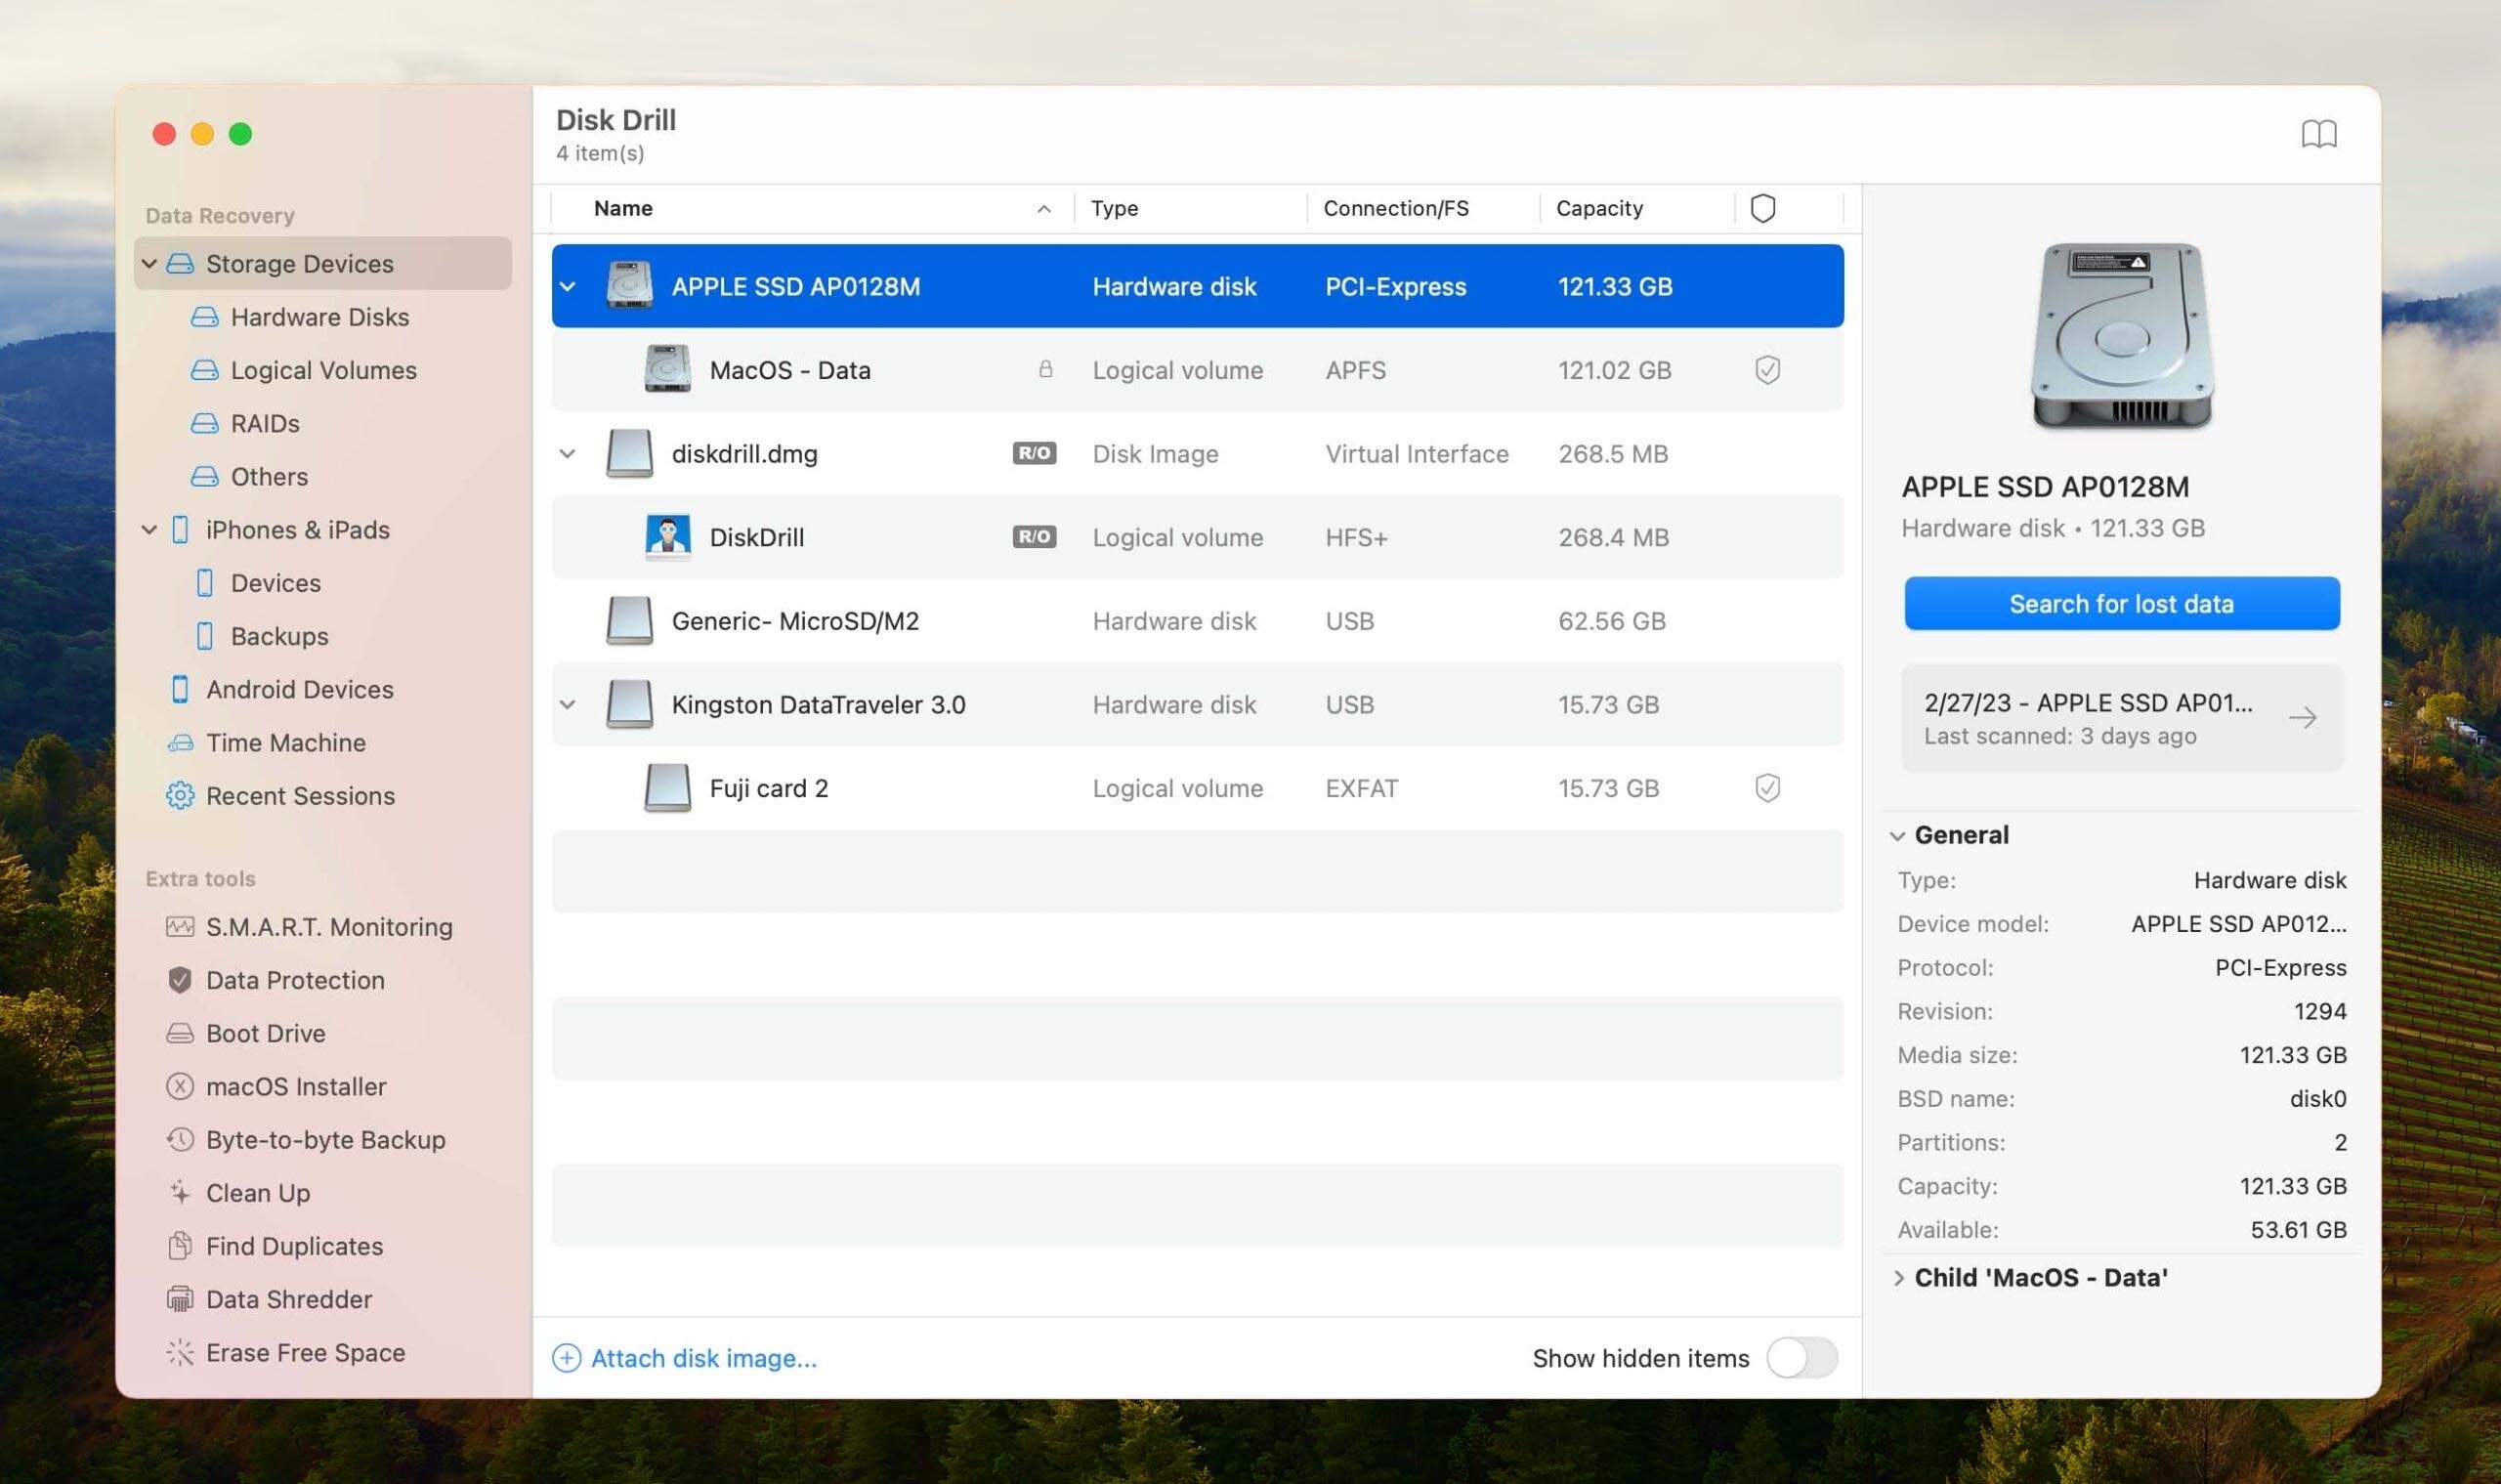Enable the shield toggle on Fuji card 2
This screenshot has height=1484, width=2501.
click(x=1764, y=788)
